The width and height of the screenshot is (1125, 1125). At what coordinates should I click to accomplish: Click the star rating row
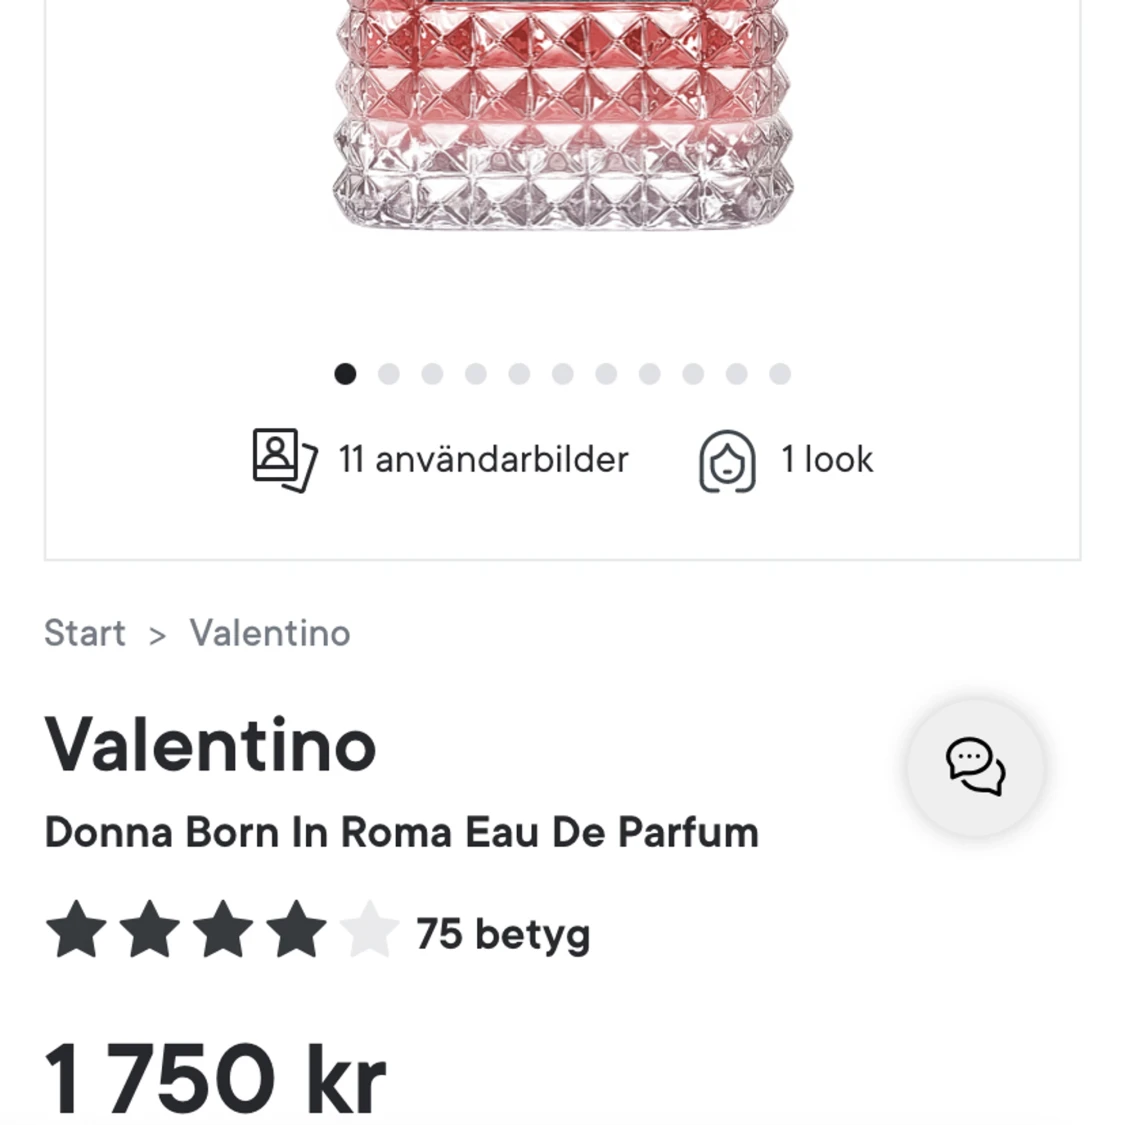222,932
